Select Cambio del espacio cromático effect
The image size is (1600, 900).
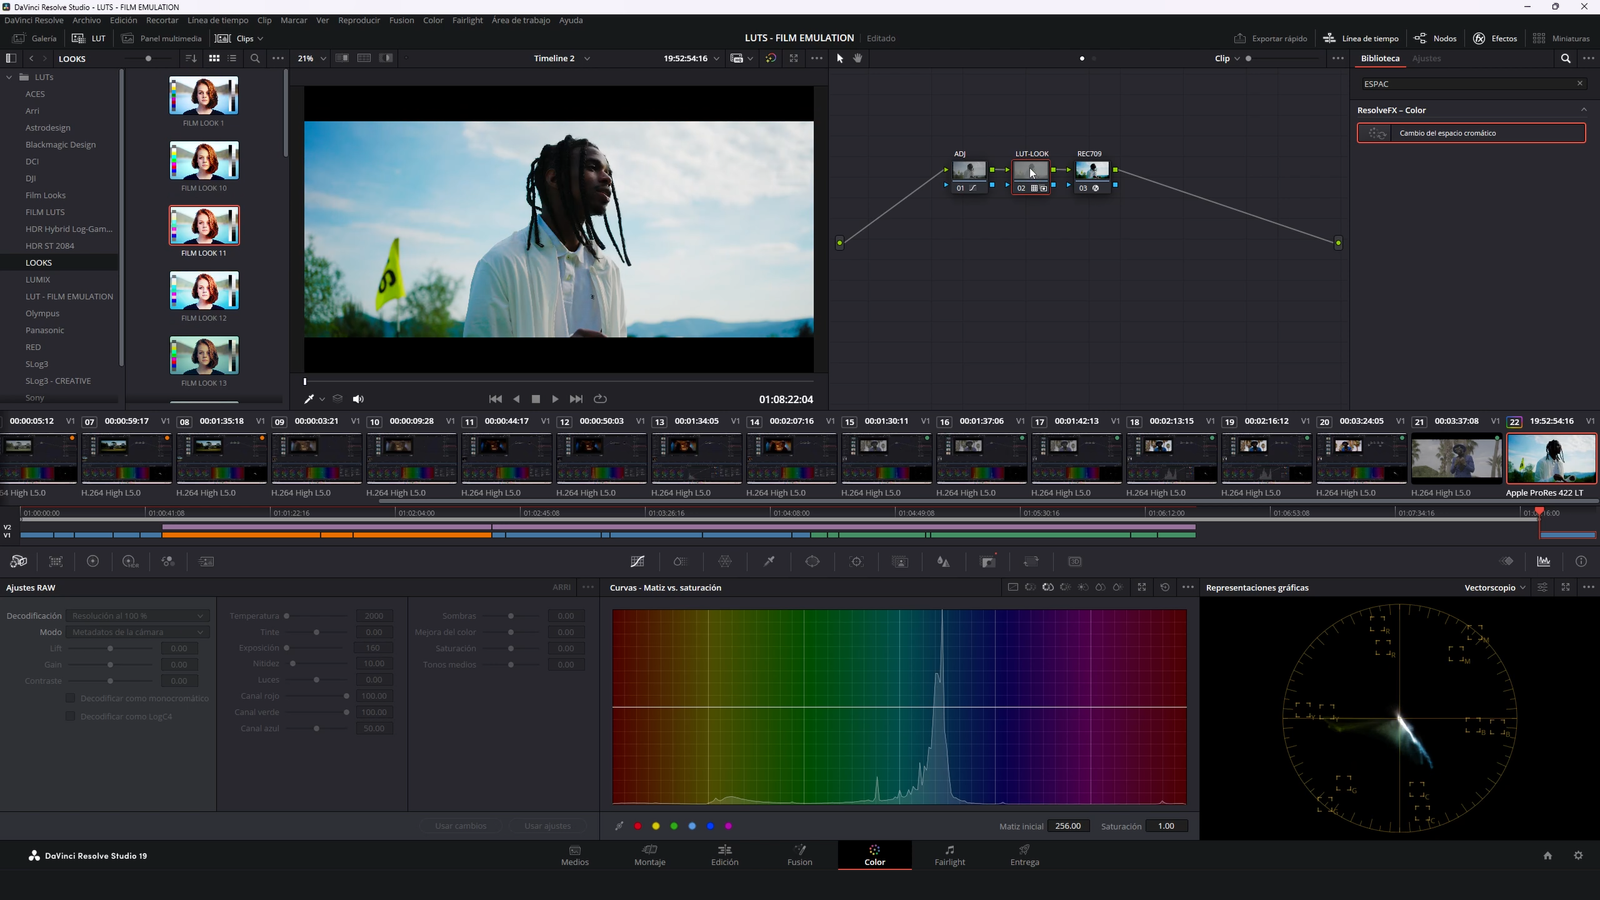(x=1471, y=133)
